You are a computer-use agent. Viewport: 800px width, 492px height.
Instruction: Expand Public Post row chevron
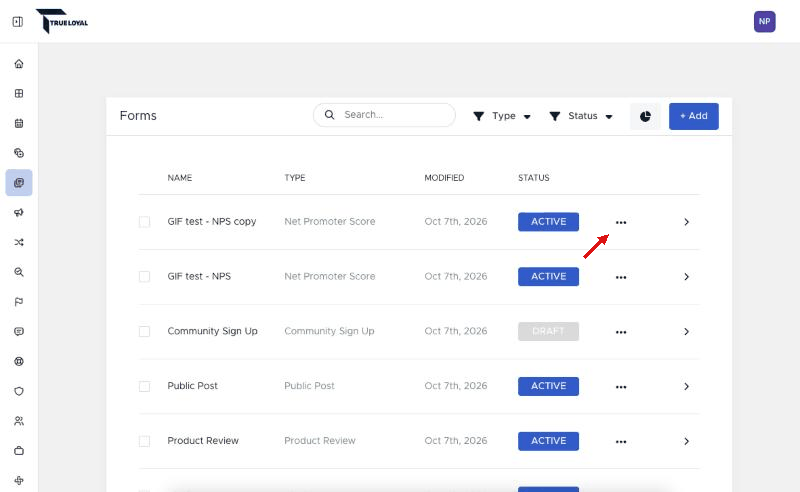tap(686, 386)
